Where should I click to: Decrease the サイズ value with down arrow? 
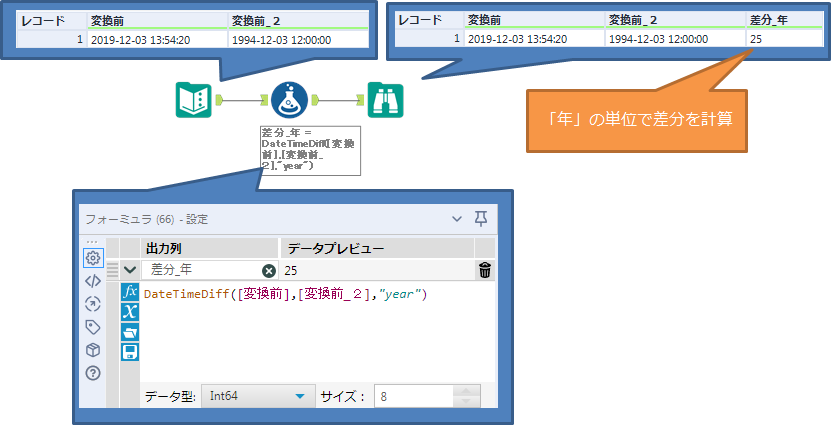pyautogui.click(x=466, y=402)
